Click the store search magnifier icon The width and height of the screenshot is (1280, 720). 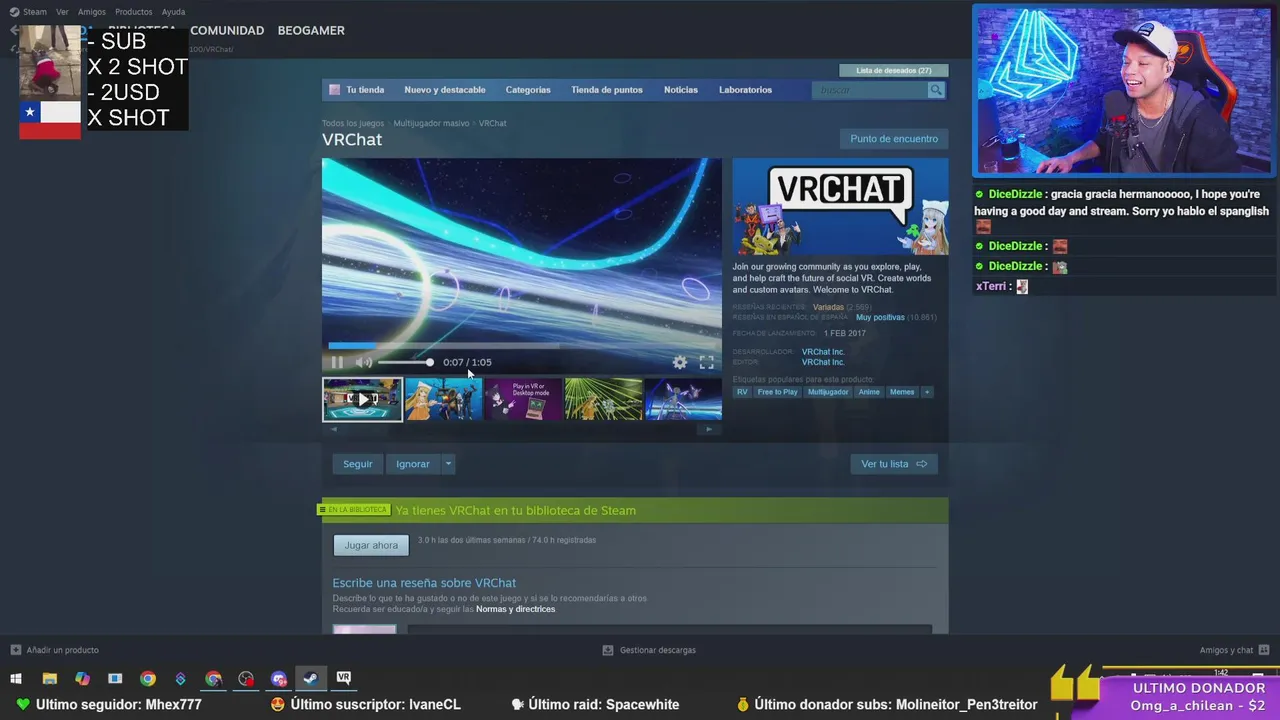pos(936,90)
